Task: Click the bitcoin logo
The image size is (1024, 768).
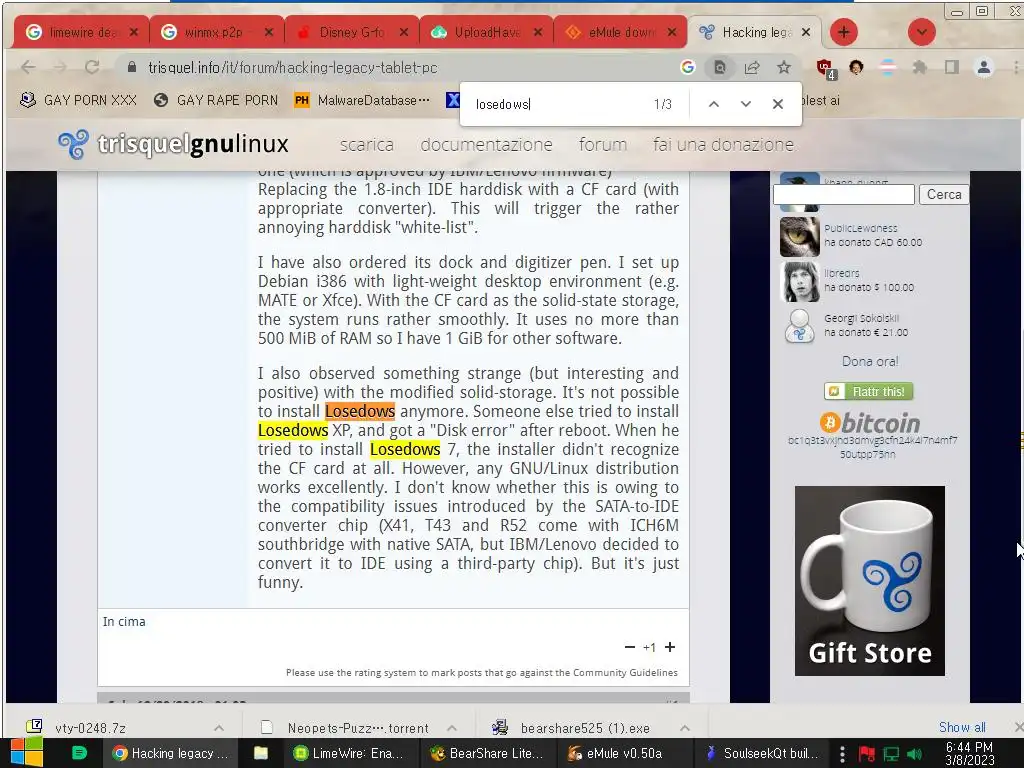Action: click(870, 423)
